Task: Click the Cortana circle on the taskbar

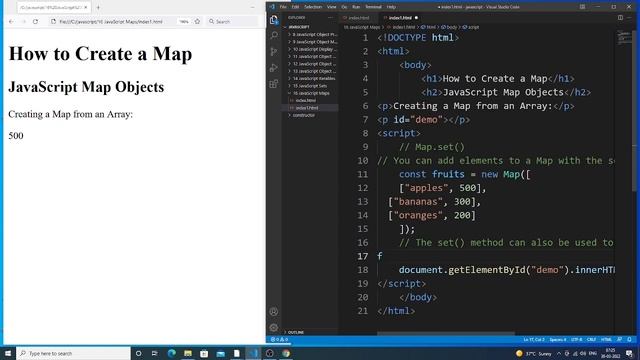Action: [138, 353]
